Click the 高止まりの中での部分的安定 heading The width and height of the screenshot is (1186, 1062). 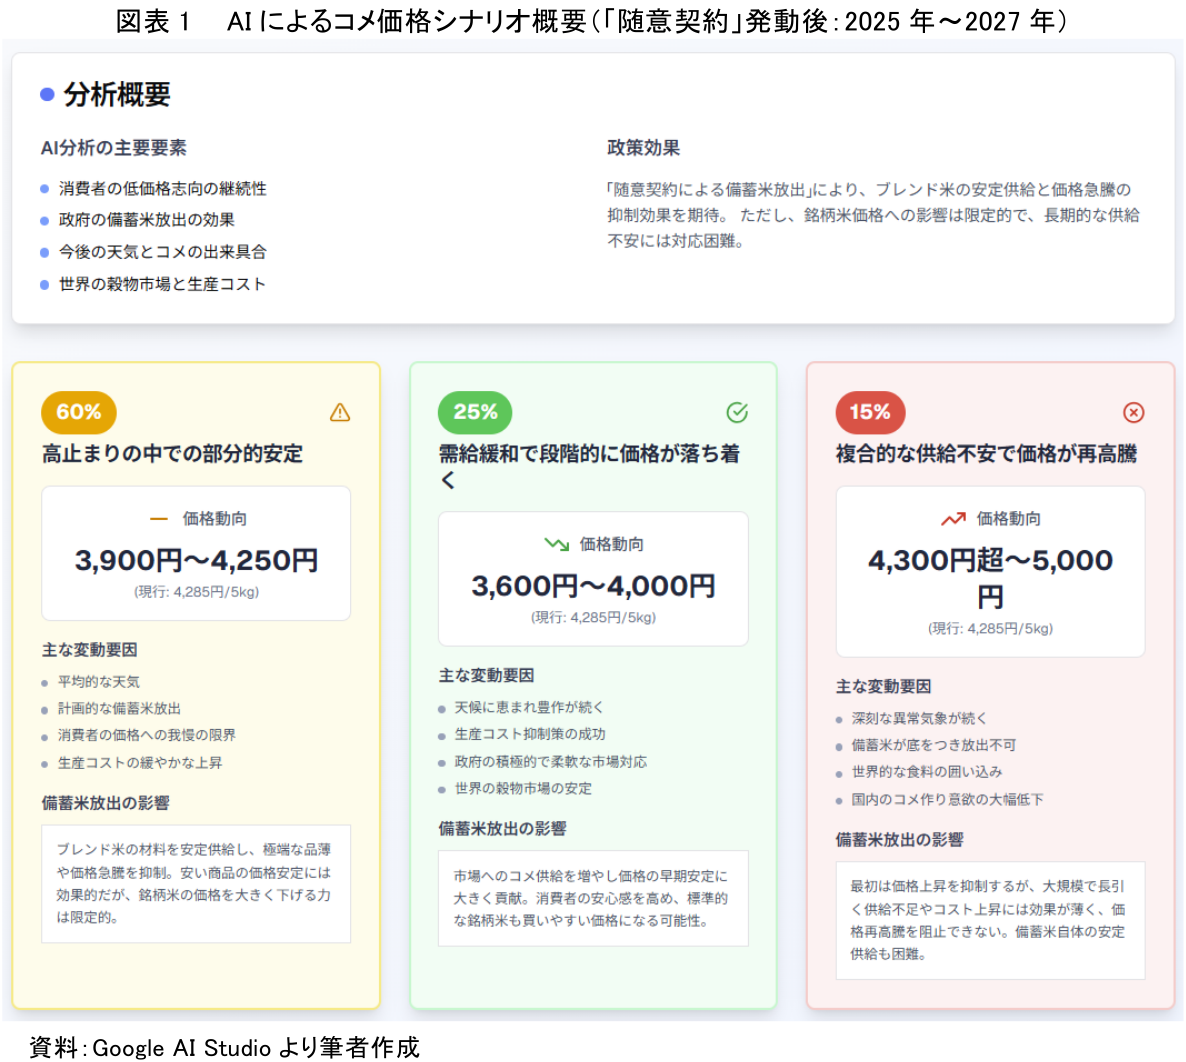point(172,454)
